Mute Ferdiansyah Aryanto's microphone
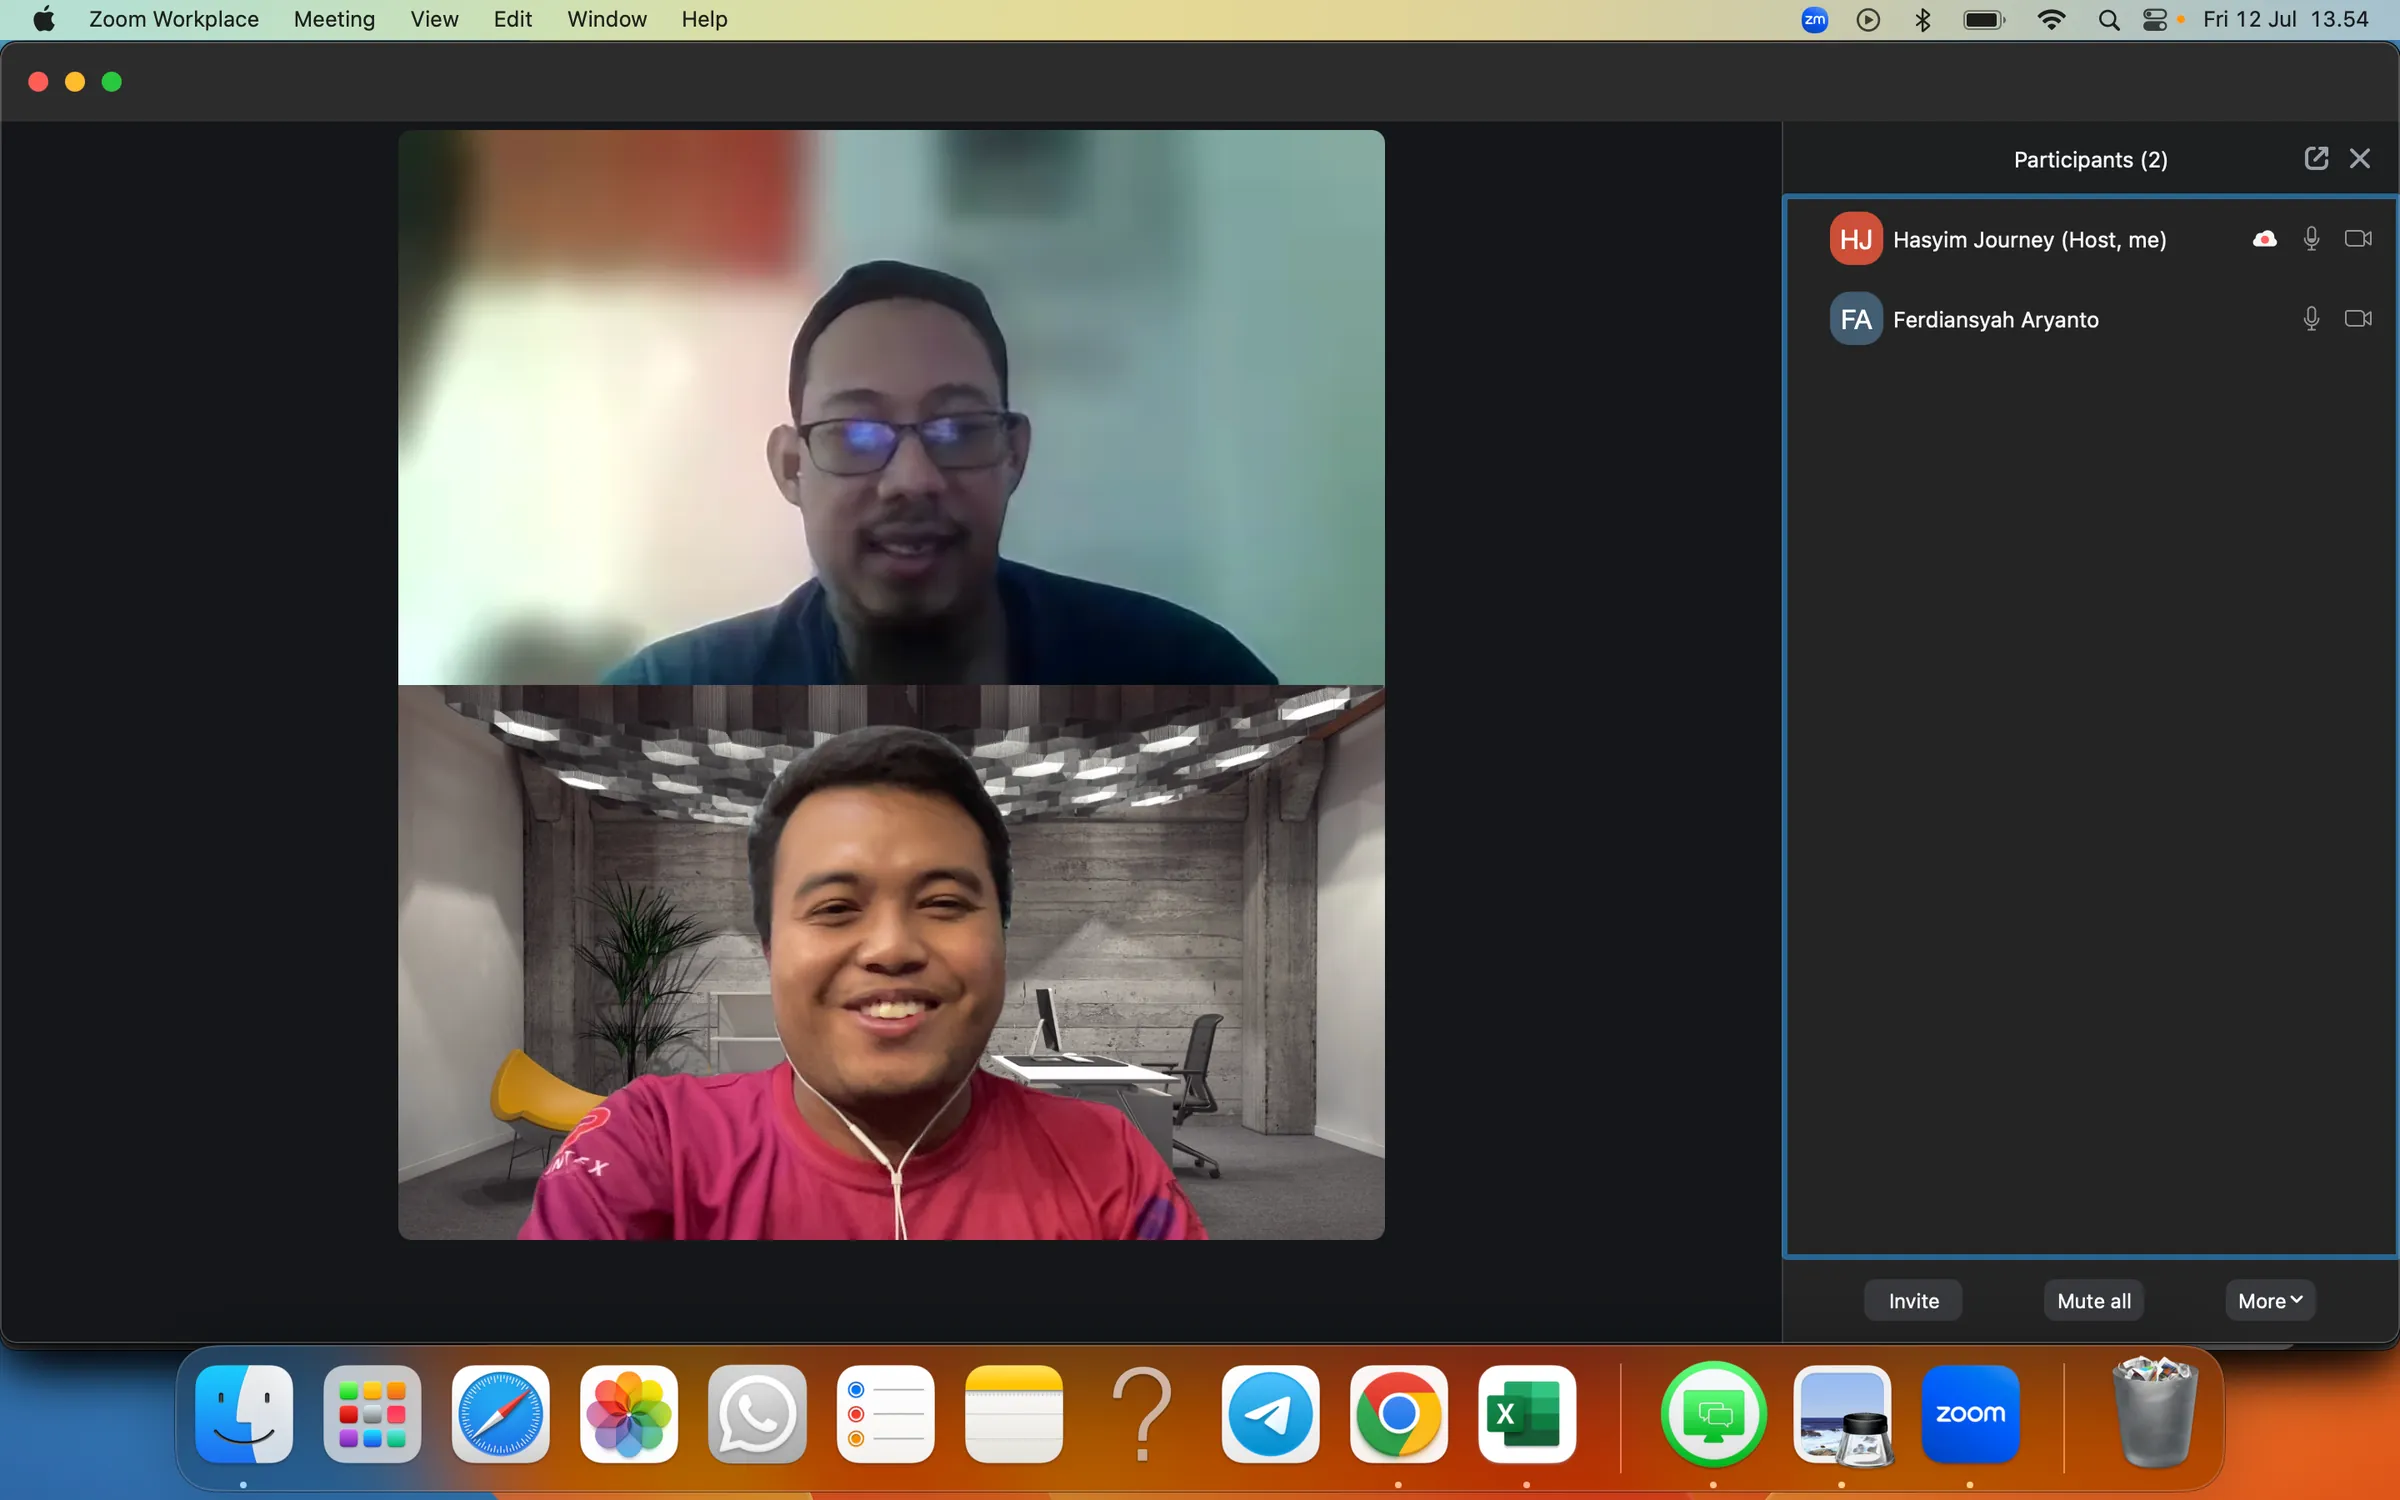 point(2311,318)
